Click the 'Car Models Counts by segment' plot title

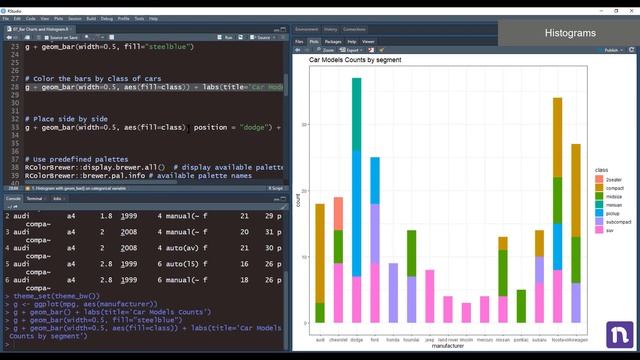click(x=355, y=60)
